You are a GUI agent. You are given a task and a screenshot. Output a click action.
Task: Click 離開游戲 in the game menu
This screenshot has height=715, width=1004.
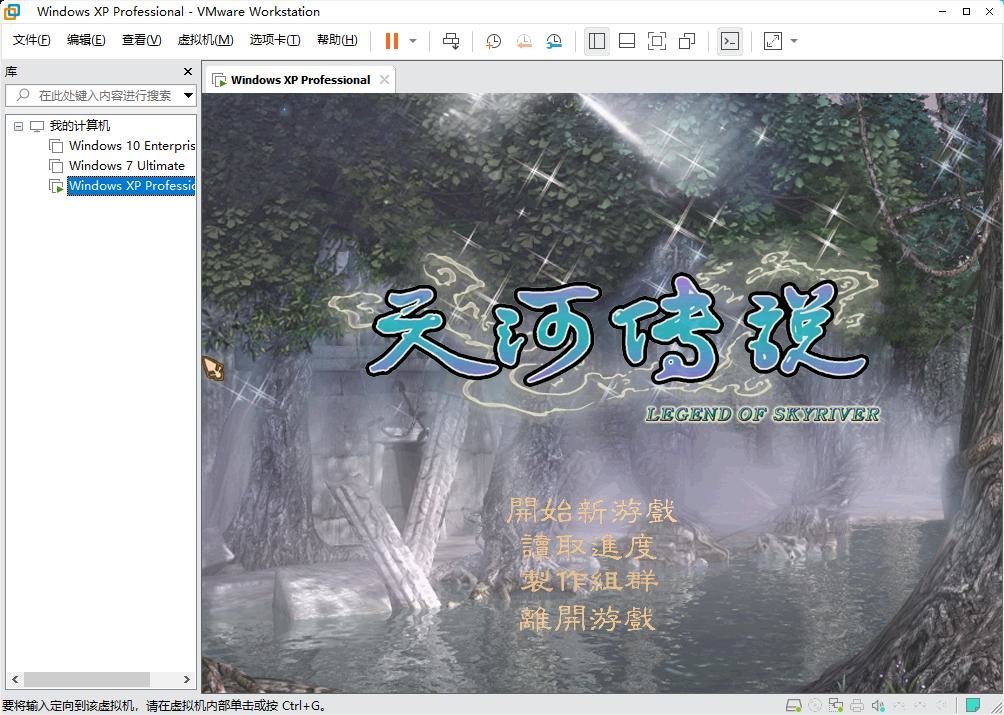587,619
